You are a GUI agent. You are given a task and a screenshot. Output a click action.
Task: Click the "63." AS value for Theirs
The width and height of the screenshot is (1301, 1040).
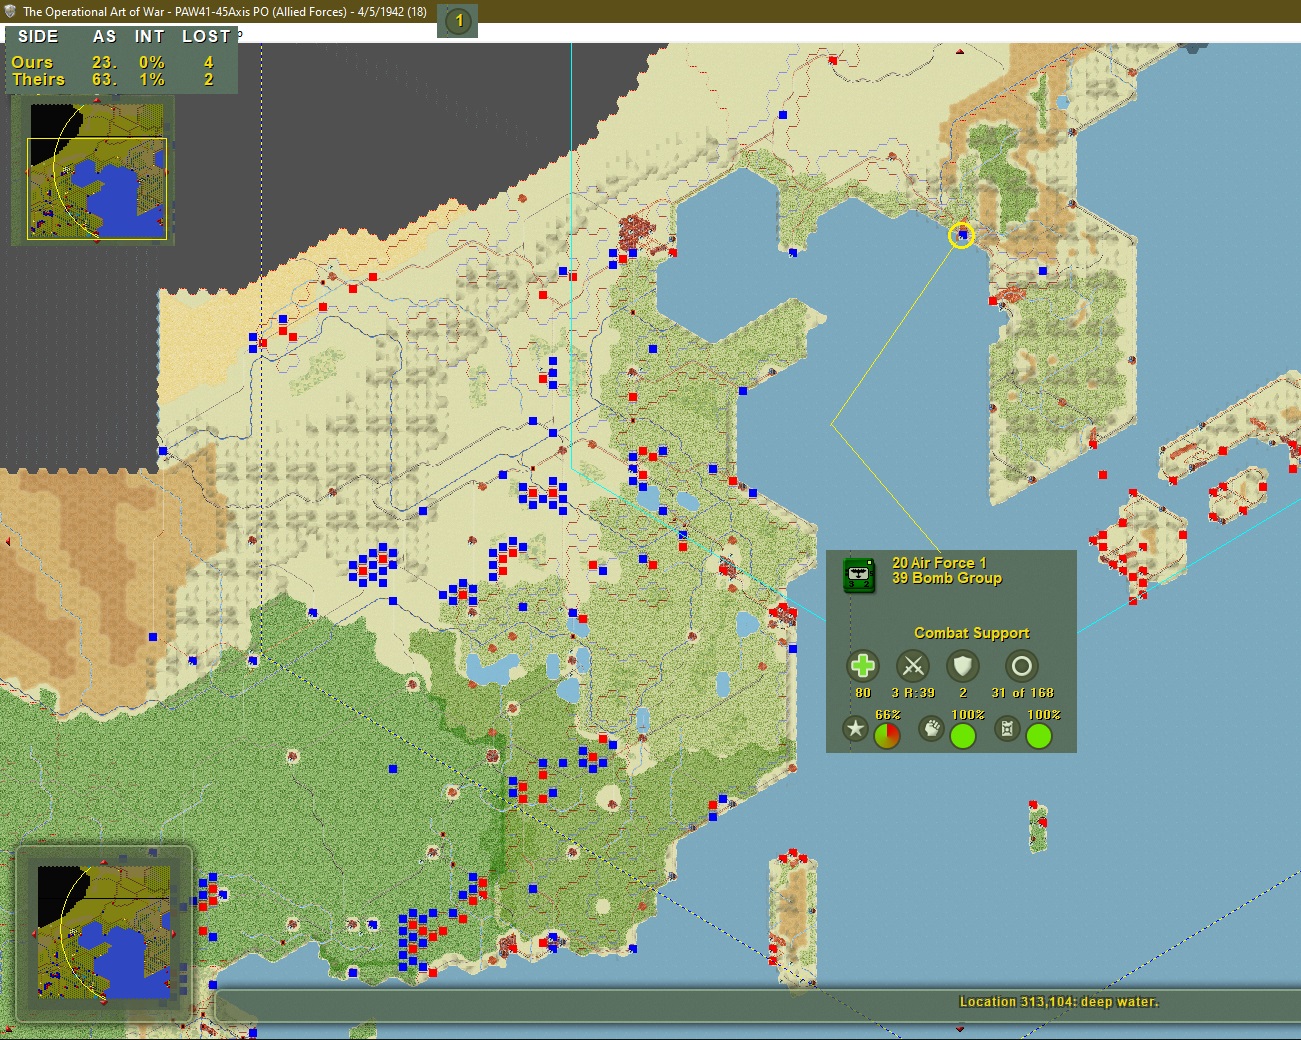pyautogui.click(x=104, y=79)
